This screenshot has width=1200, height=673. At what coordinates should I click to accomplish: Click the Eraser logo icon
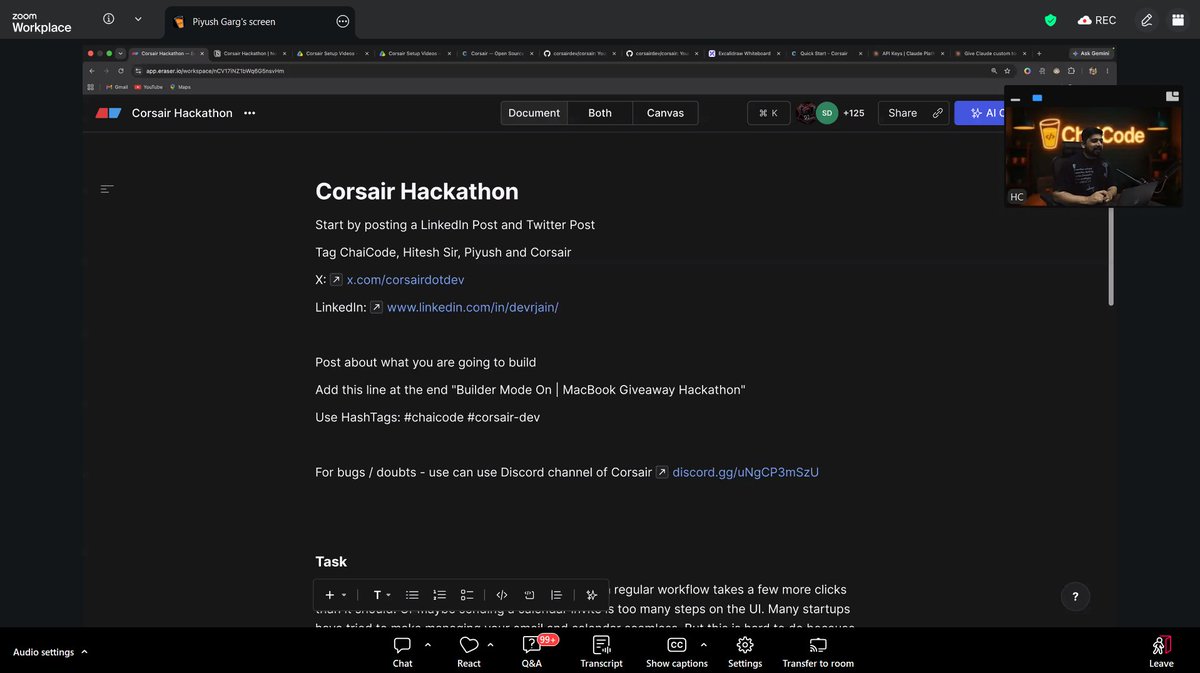[x=108, y=113]
